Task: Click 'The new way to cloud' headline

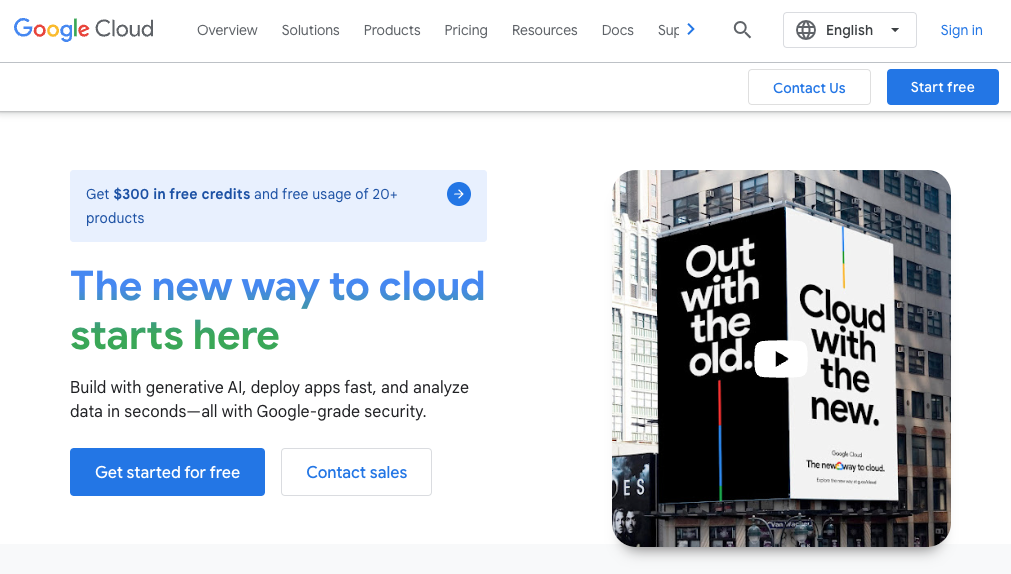Action: (277, 286)
